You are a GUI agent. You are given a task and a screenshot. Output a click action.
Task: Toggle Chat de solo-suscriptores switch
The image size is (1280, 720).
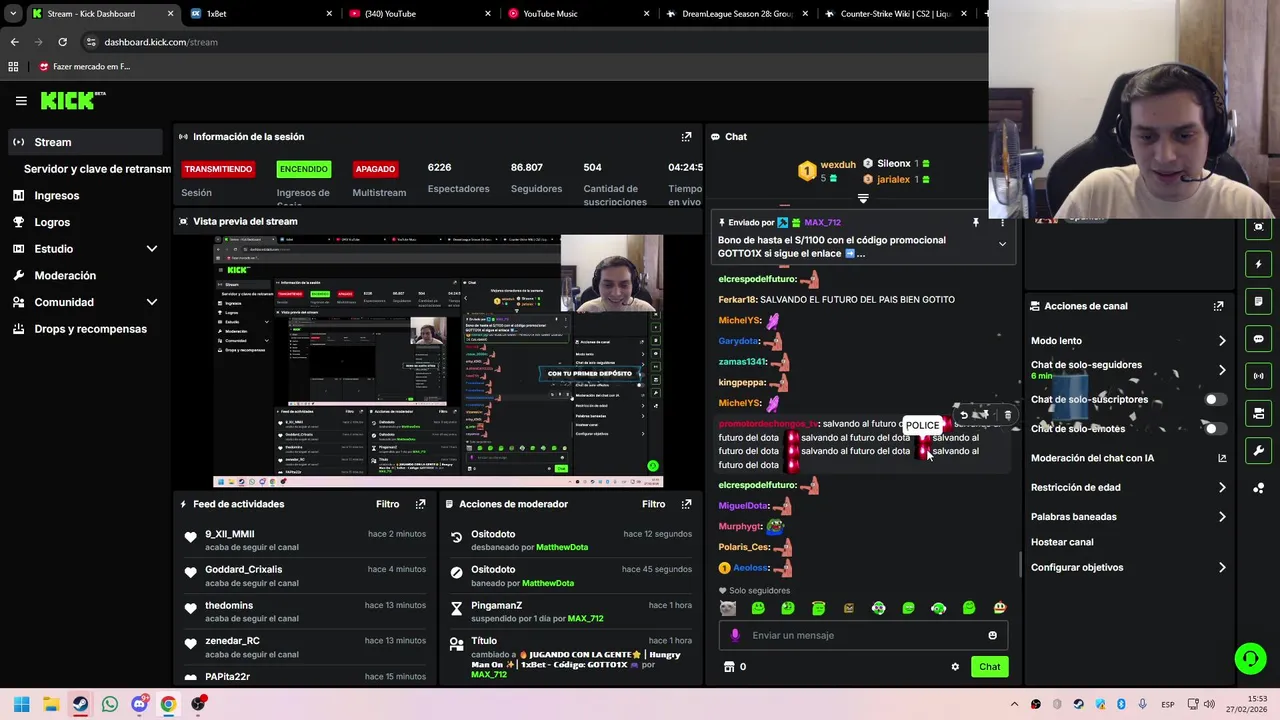1215,399
